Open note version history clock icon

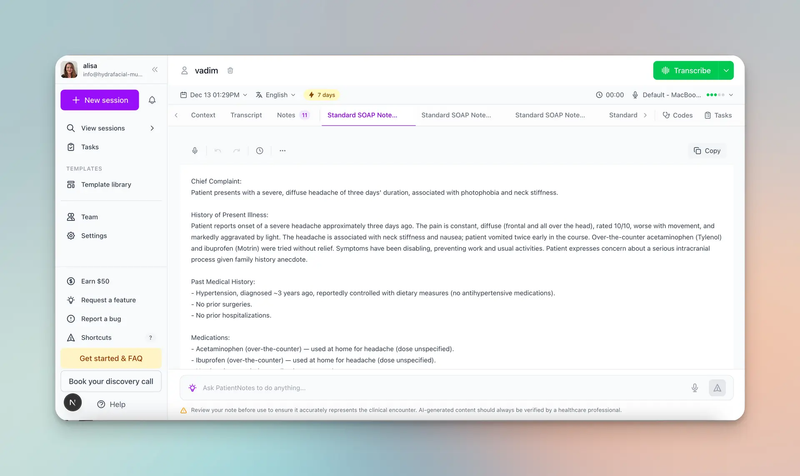(260, 151)
